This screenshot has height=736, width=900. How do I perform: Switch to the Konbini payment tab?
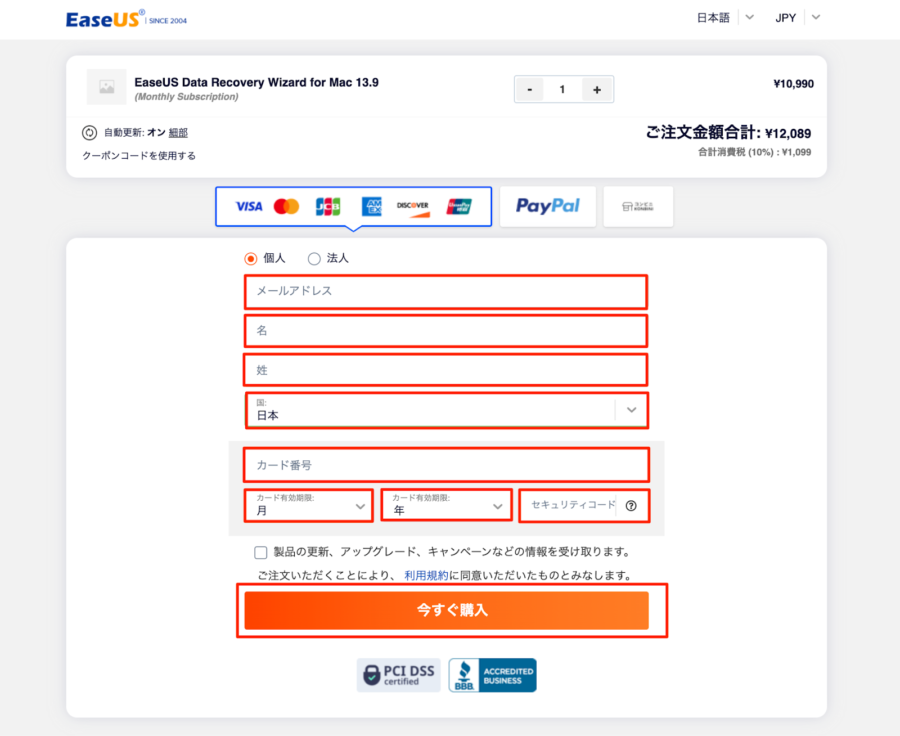tap(638, 206)
